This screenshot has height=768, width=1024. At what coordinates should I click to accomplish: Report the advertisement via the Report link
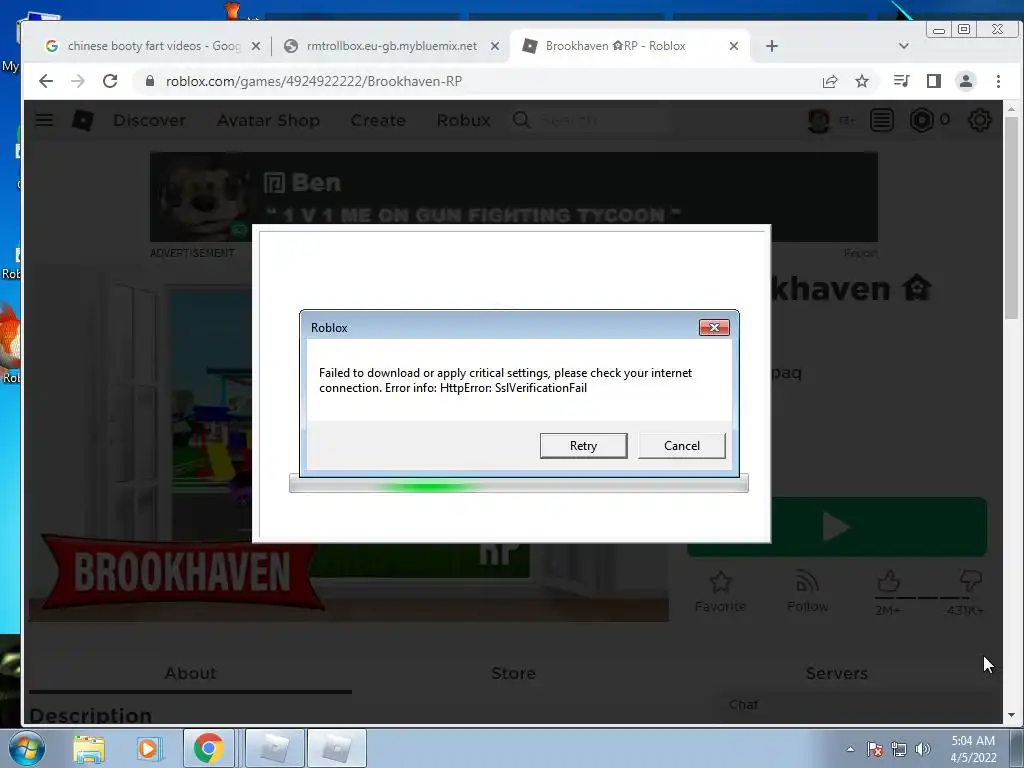(860, 253)
